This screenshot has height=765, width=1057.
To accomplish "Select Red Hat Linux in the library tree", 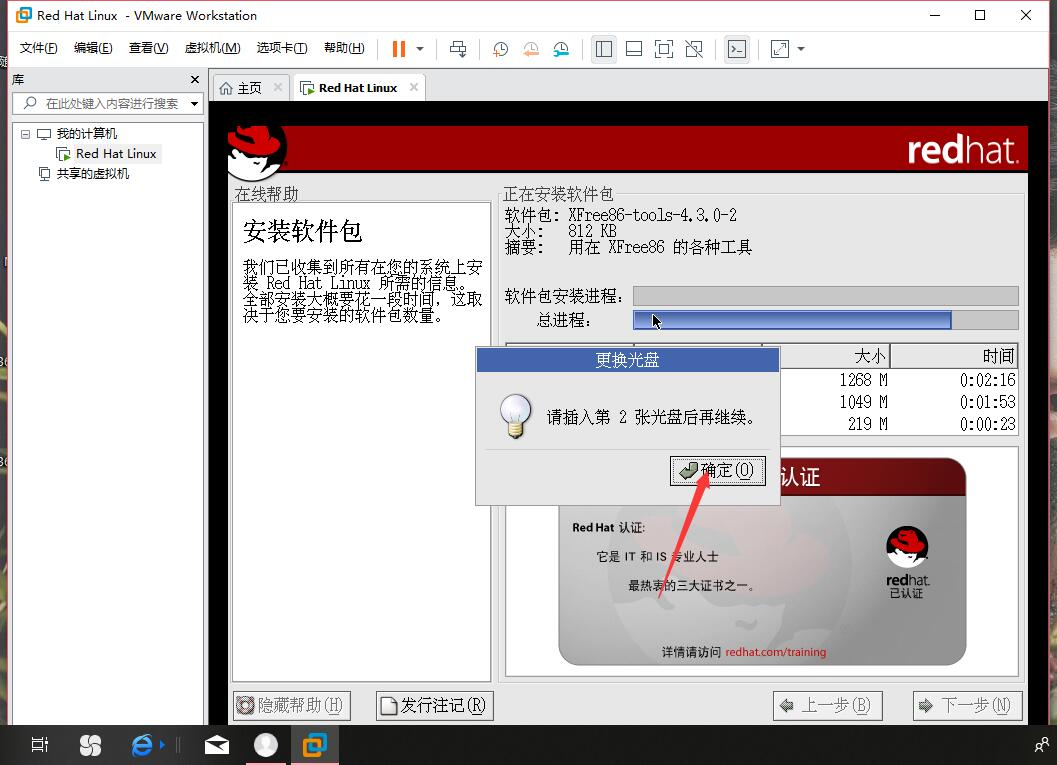I will click(116, 154).
